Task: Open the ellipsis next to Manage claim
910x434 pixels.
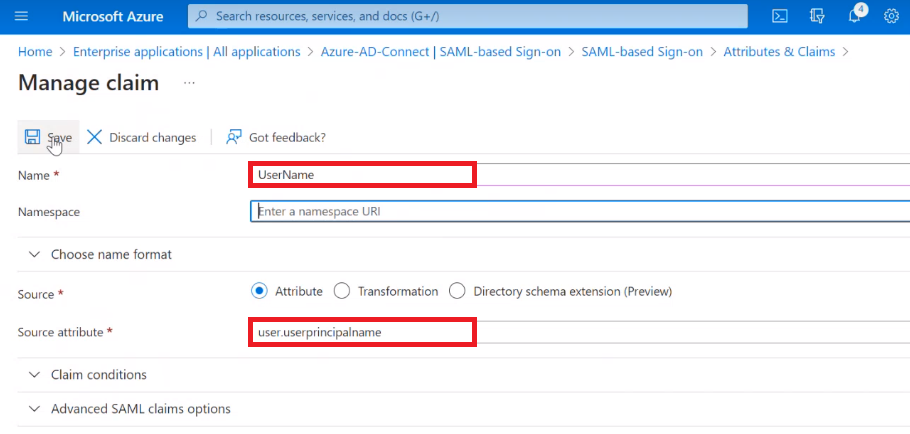Action: (189, 84)
